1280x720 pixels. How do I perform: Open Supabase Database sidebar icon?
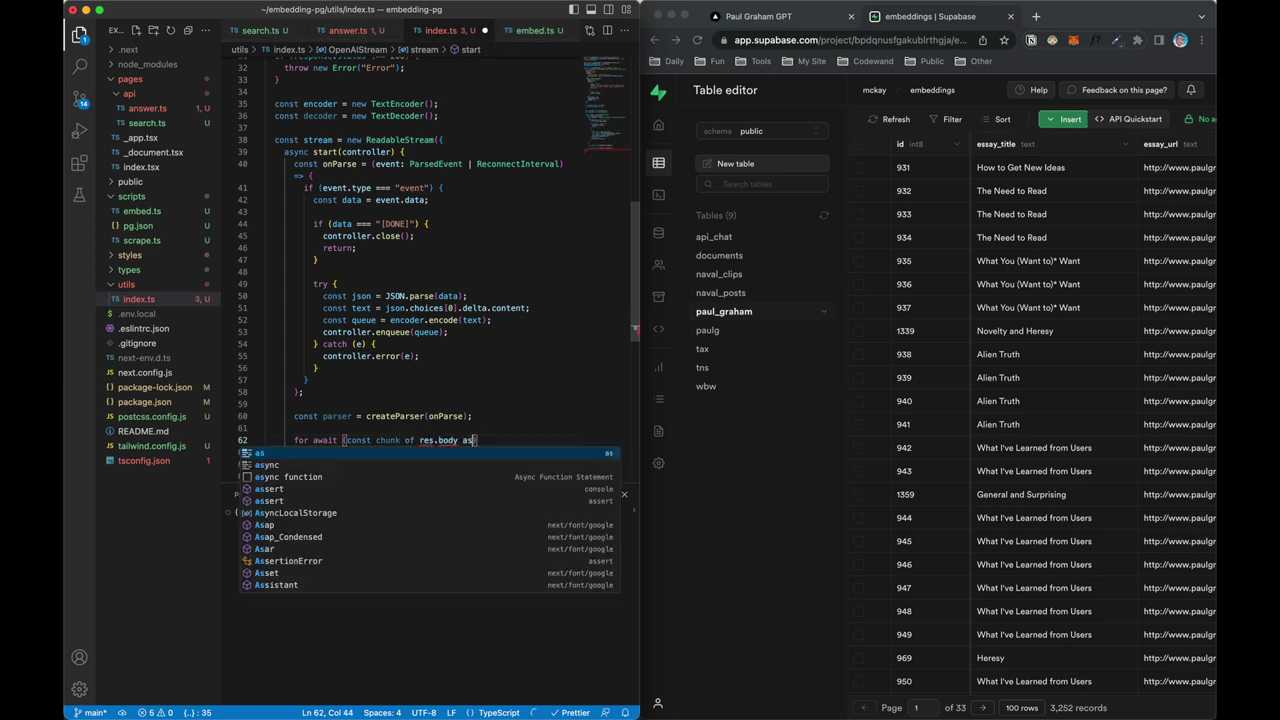pyautogui.click(x=658, y=233)
